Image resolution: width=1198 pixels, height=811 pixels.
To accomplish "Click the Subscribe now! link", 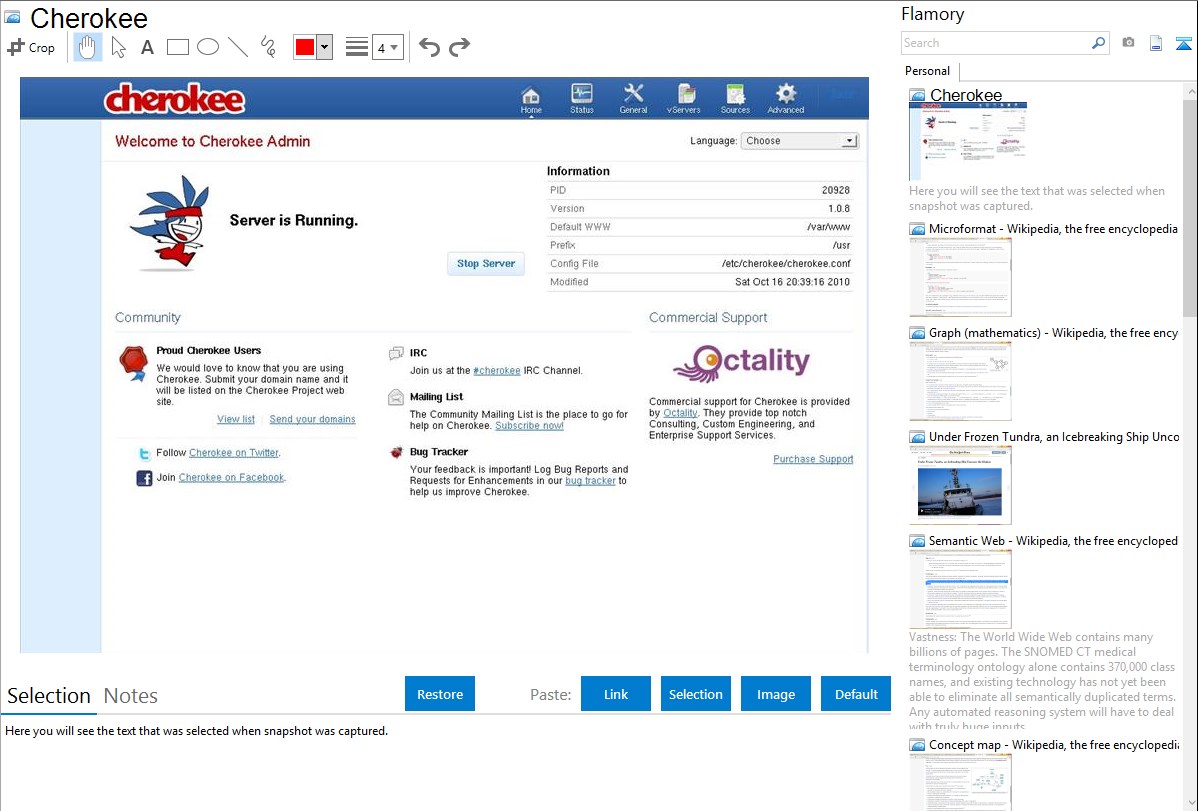I will tap(529, 426).
